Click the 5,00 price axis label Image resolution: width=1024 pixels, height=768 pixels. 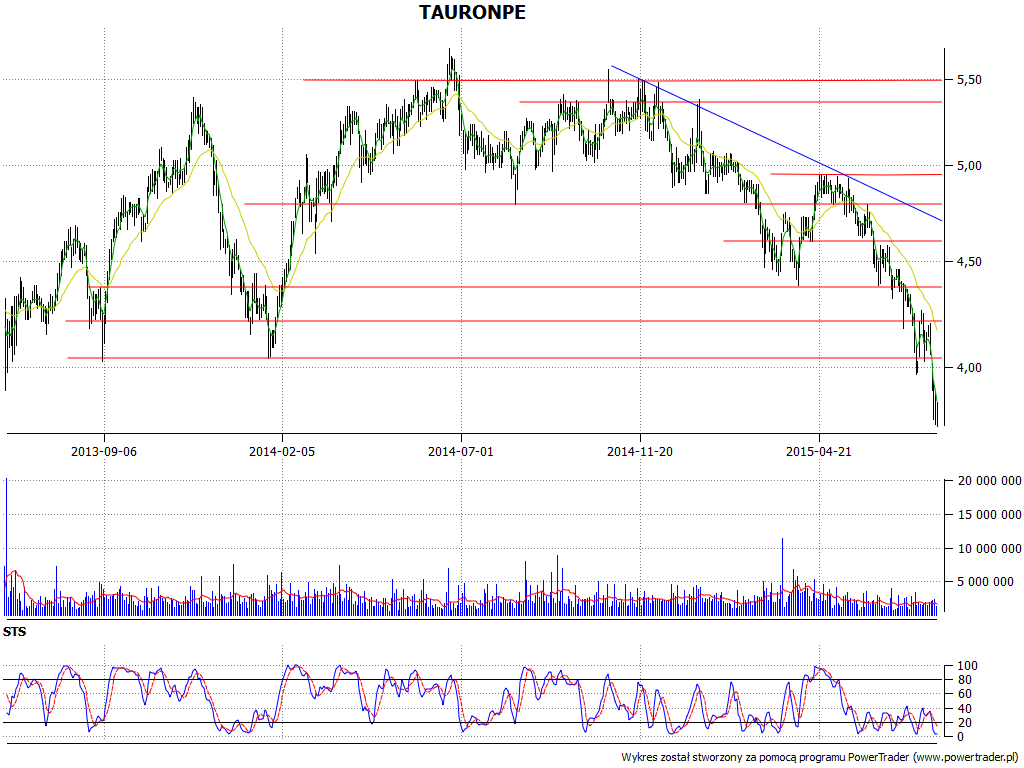pyautogui.click(x=969, y=166)
